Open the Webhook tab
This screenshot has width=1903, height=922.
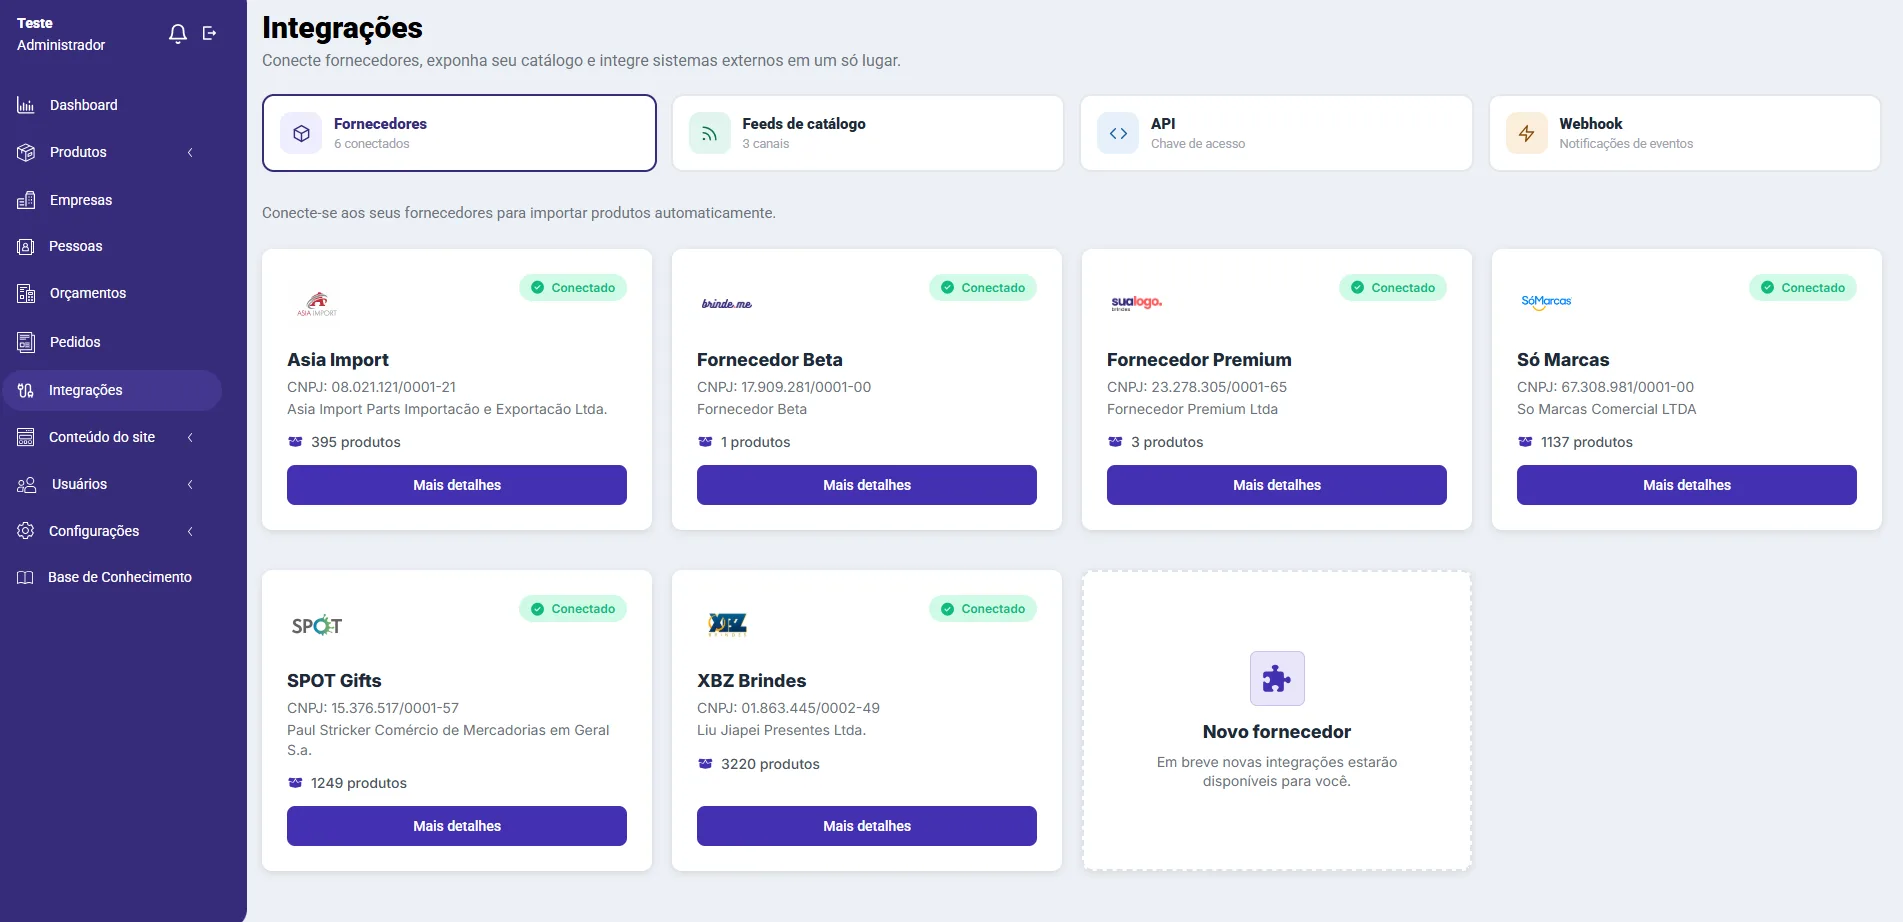point(1685,133)
